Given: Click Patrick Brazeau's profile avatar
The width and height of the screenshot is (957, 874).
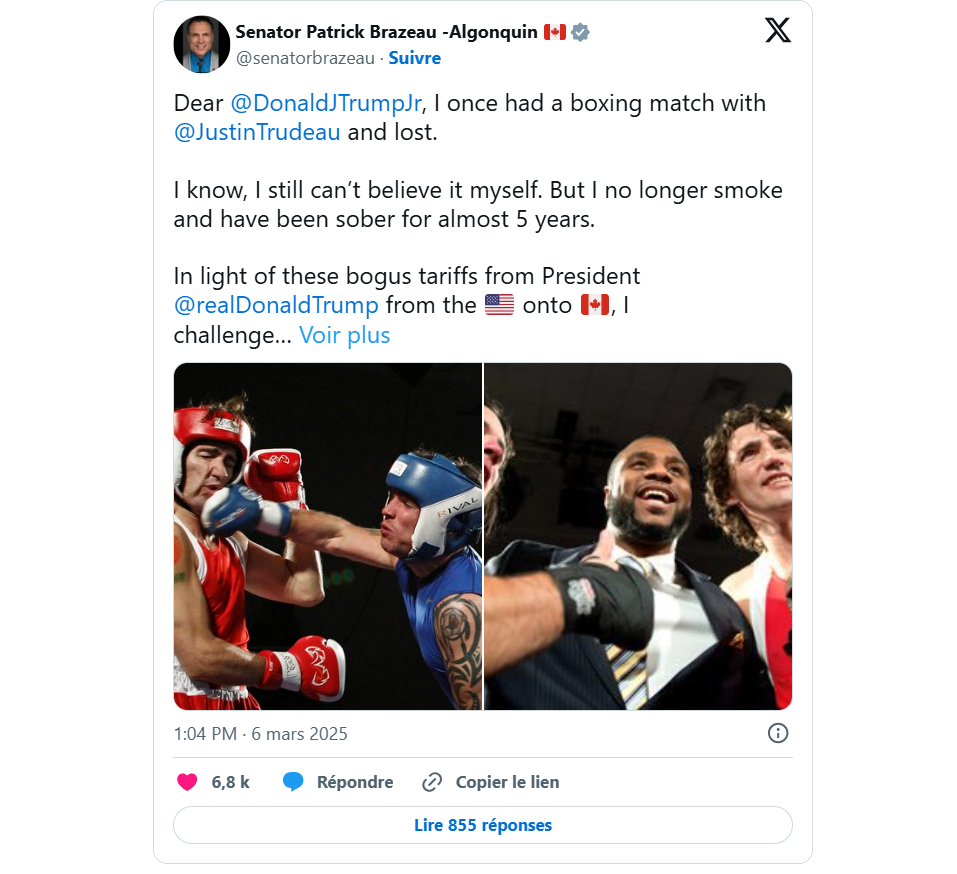Looking at the screenshot, I should click(x=202, y=44).
